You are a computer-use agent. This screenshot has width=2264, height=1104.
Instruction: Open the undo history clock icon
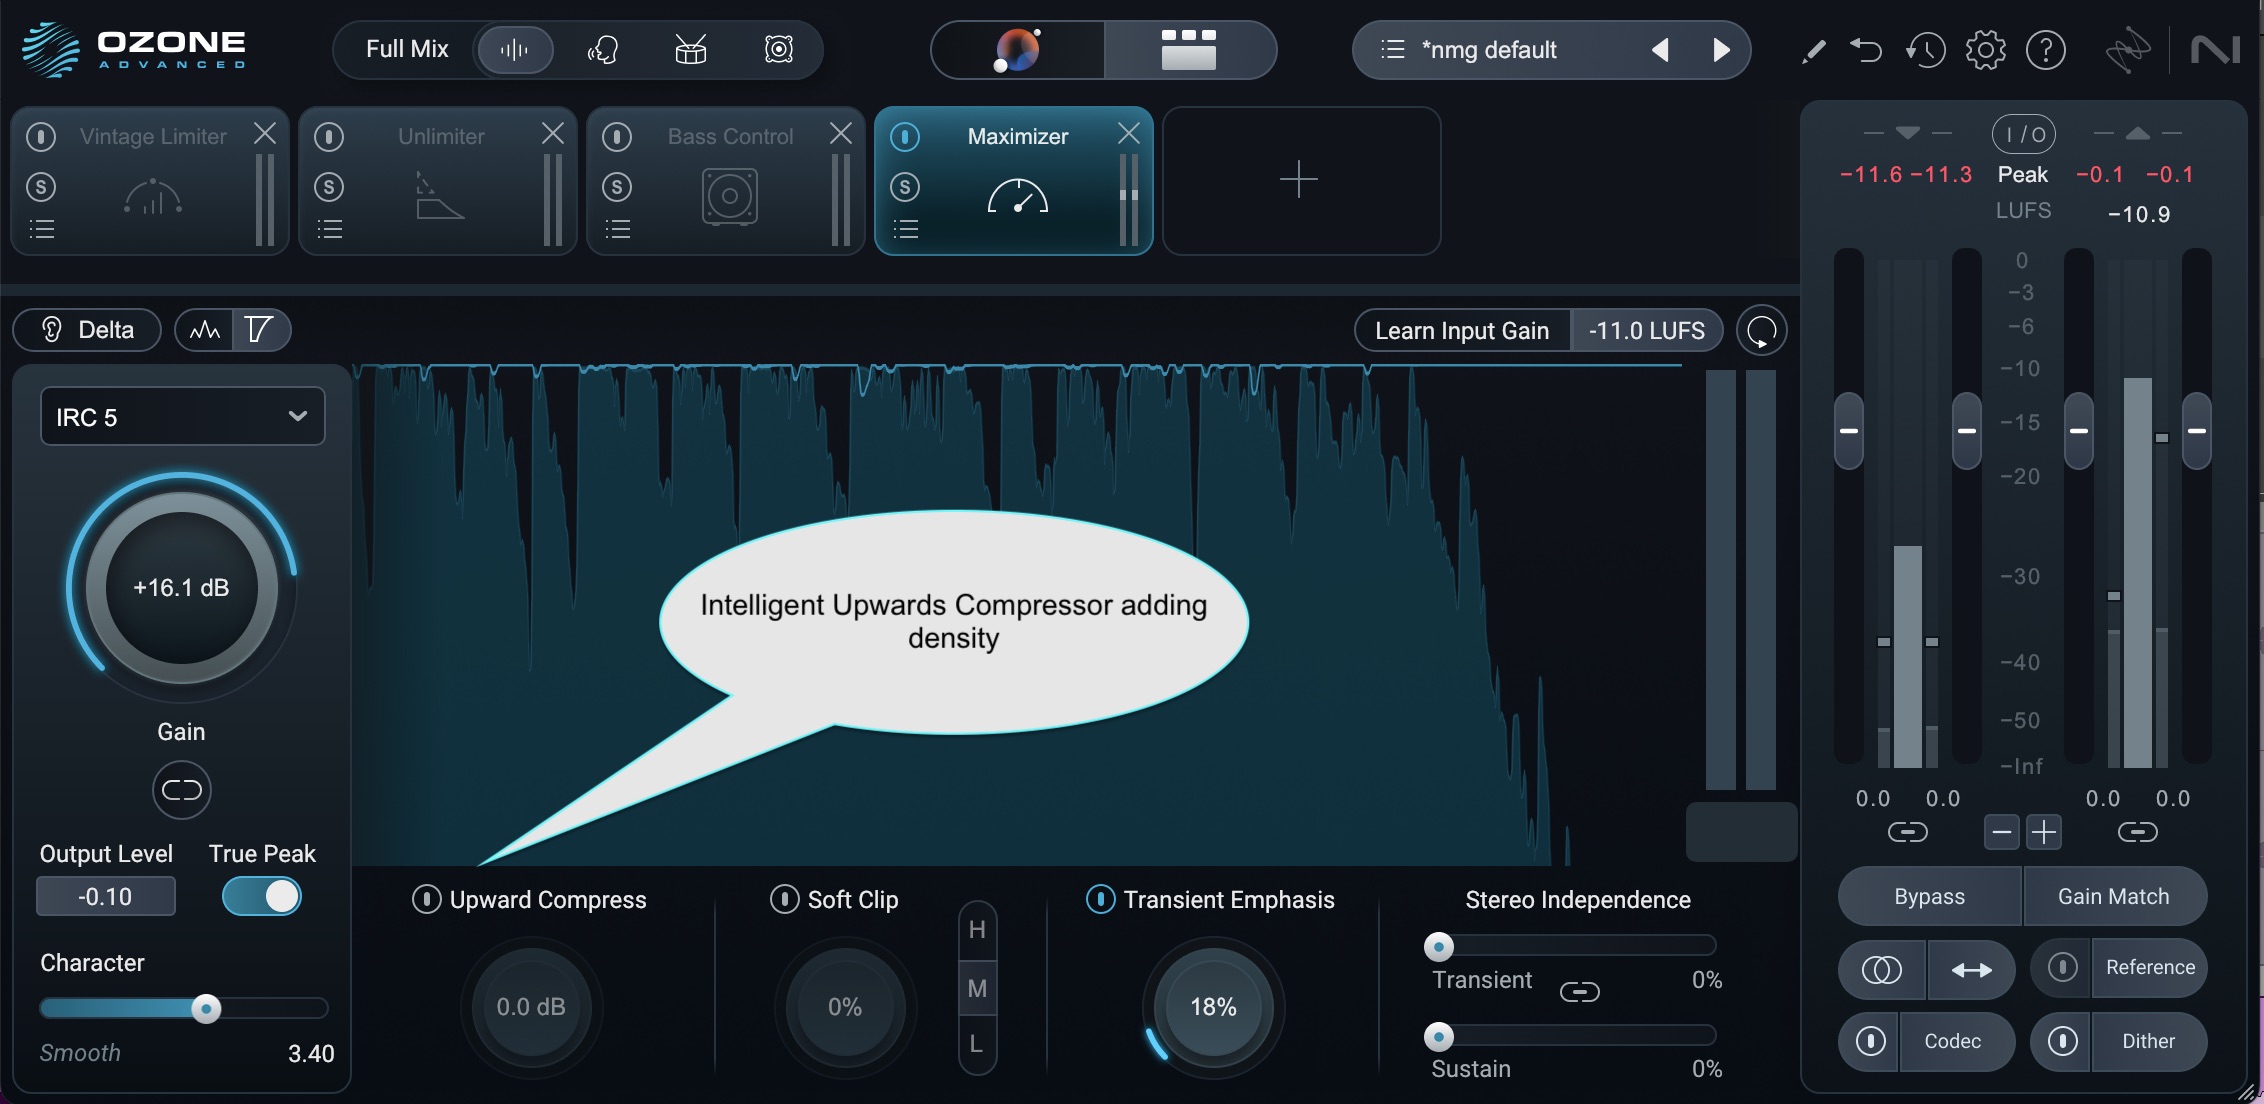pyautogui.click(x=1925, y=50)
